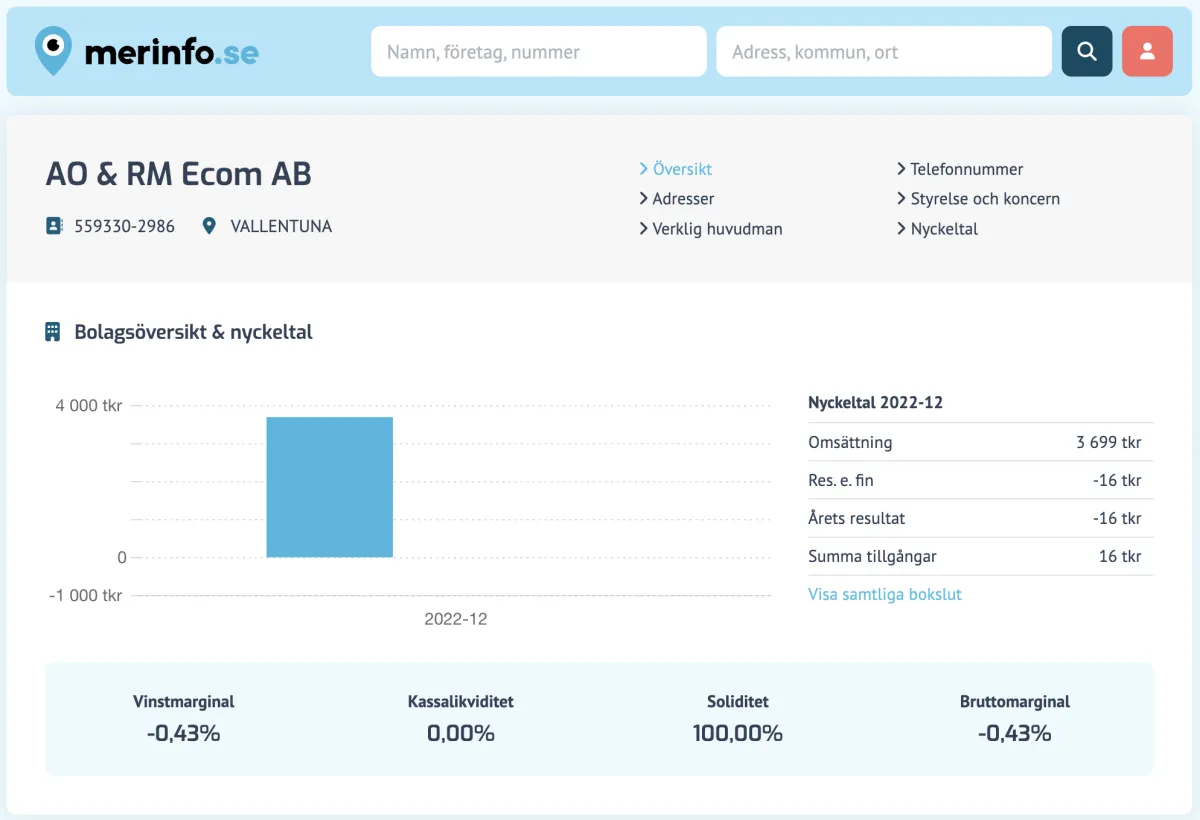Click the 2022-12 revenue bar in chart

point(329,487)
